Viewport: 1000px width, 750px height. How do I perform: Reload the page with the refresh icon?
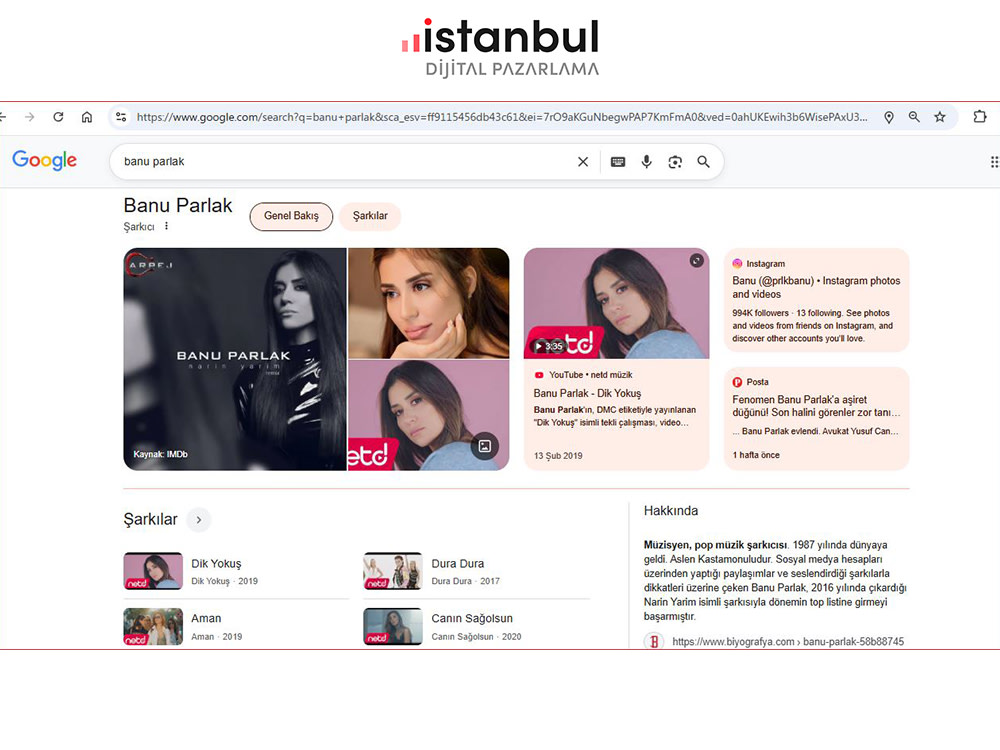pyautogui.click(x=58, y=117)
